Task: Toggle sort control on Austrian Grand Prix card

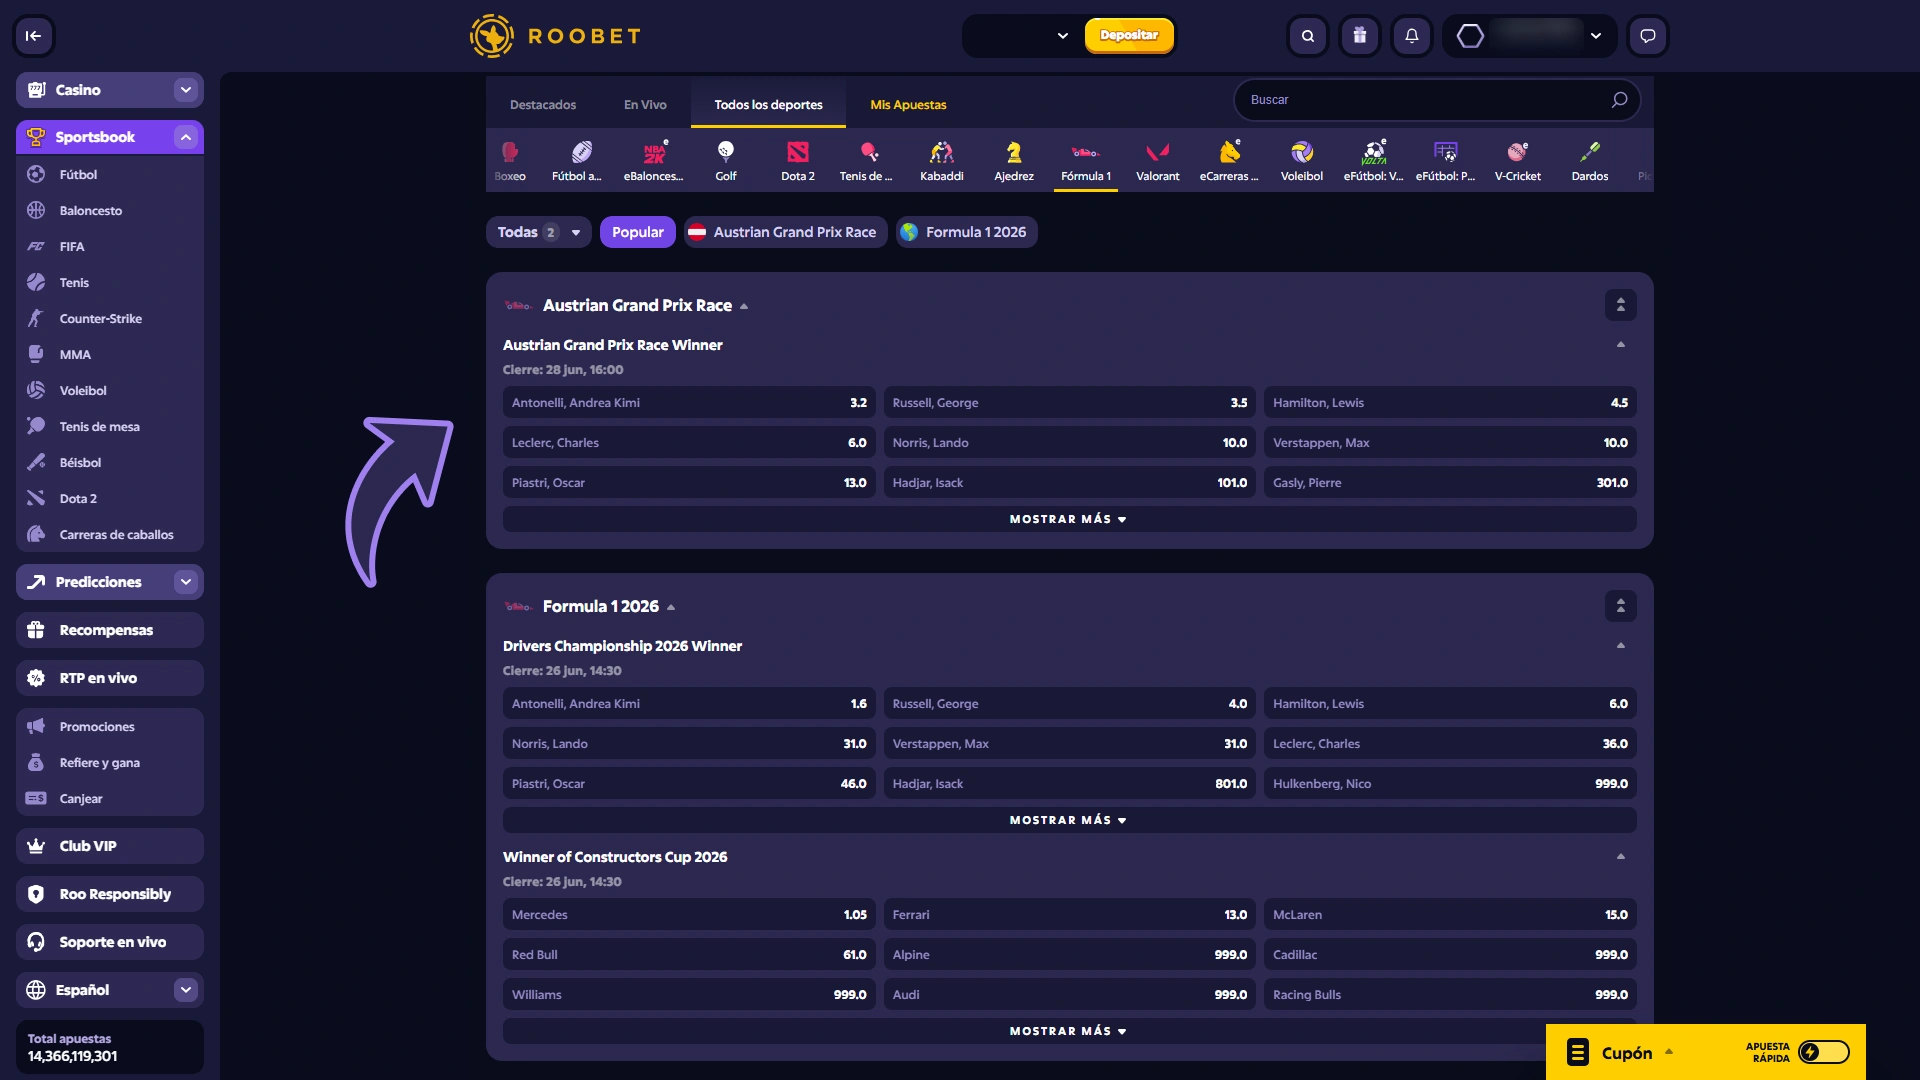Action: tap(1620, 305)
